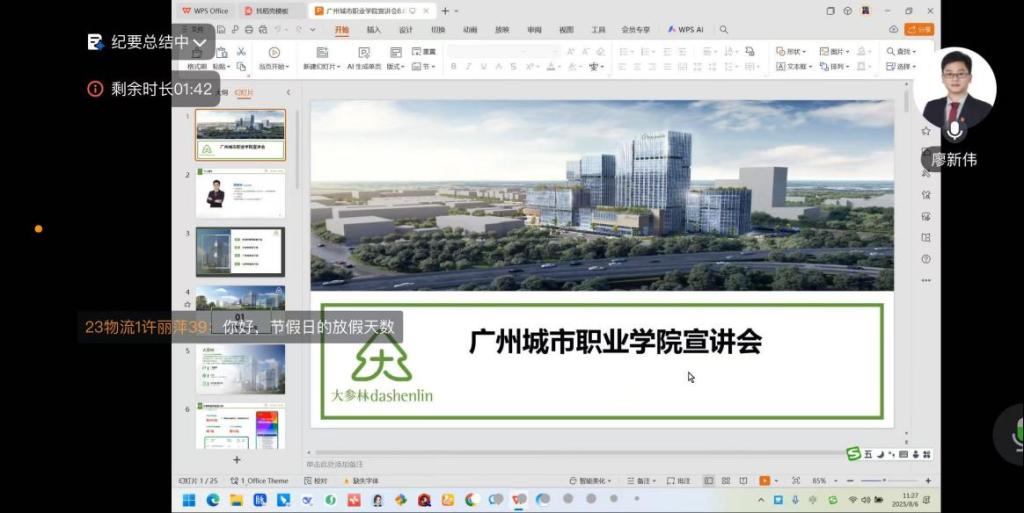This screenshot has height=513, width=1024.
Task: Add a new document tab with plus
Action: (x=445, y=10)
